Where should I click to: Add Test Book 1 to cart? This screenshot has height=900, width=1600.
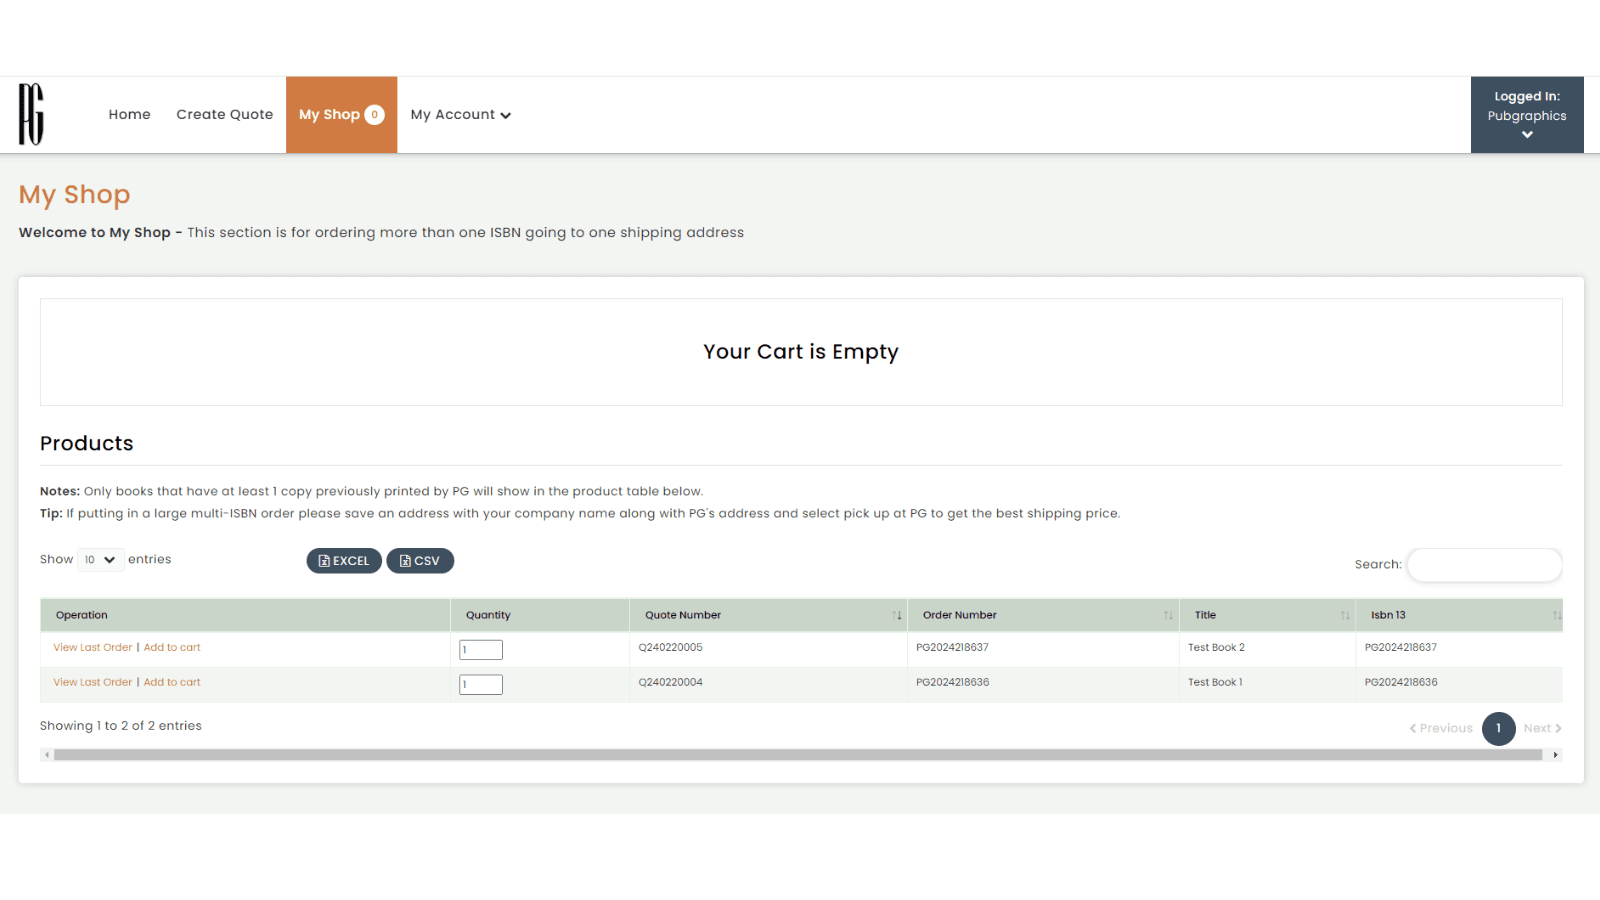point(172,683)
